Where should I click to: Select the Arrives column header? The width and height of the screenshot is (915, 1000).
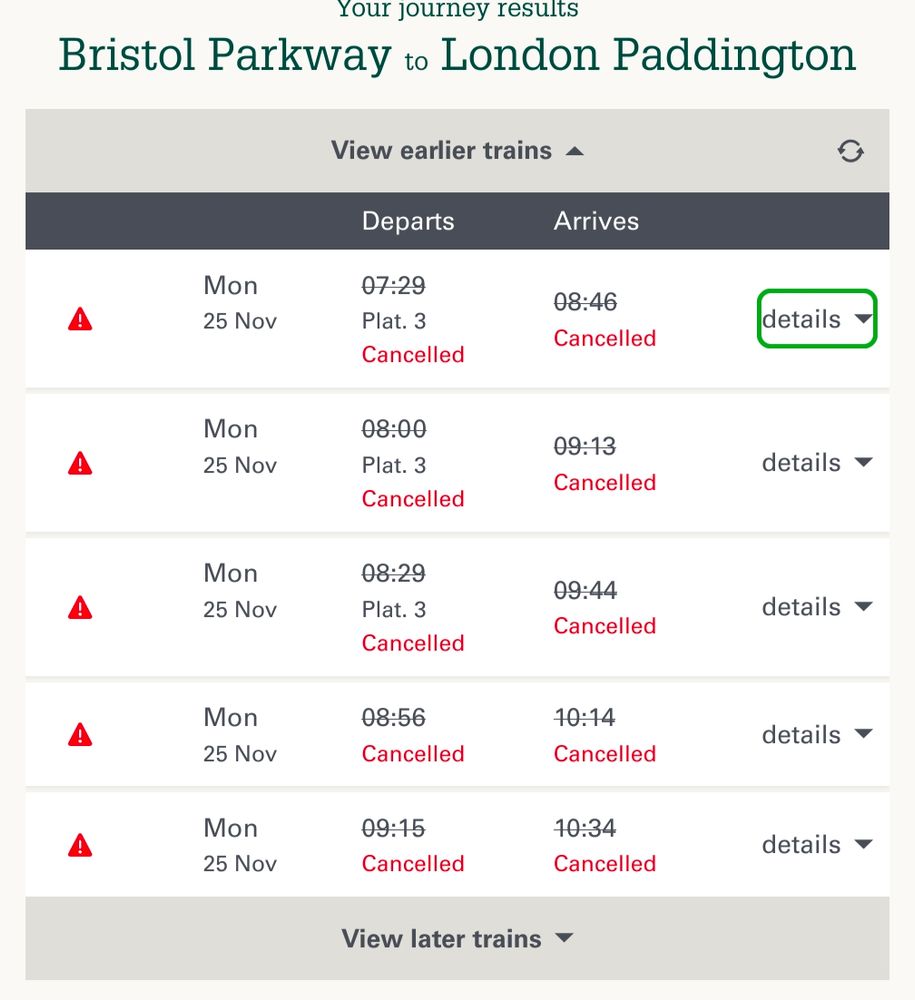click(x=596, y=221)
